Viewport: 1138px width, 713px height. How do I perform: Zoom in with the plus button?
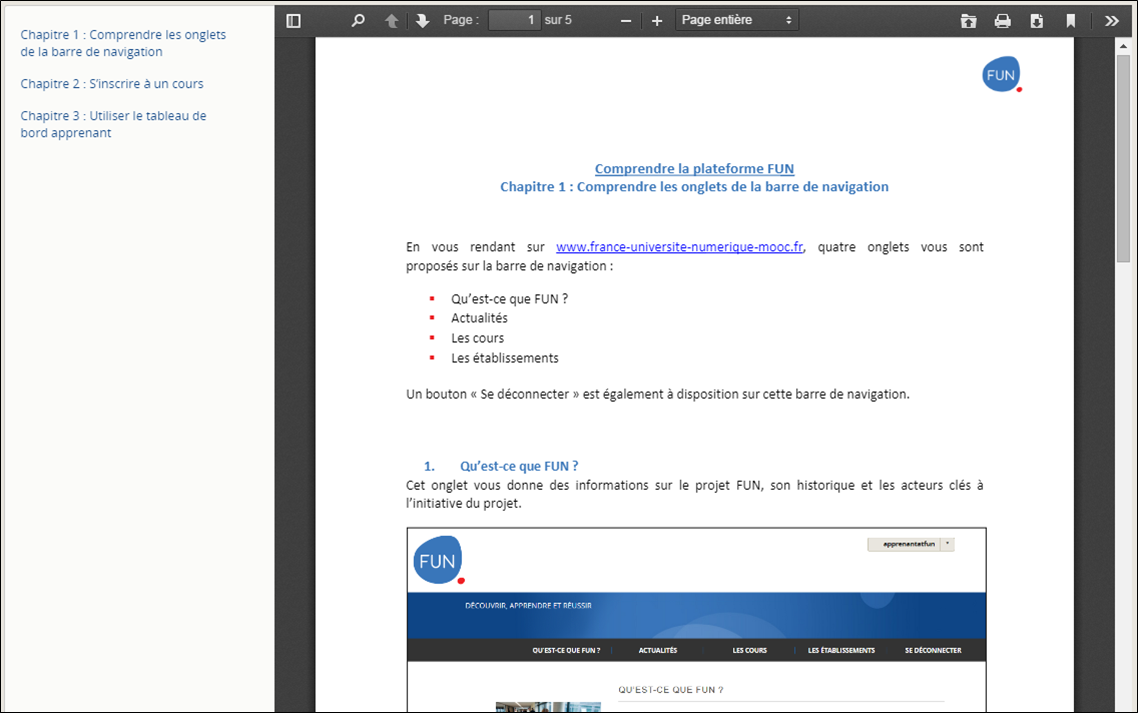(657, 21)
